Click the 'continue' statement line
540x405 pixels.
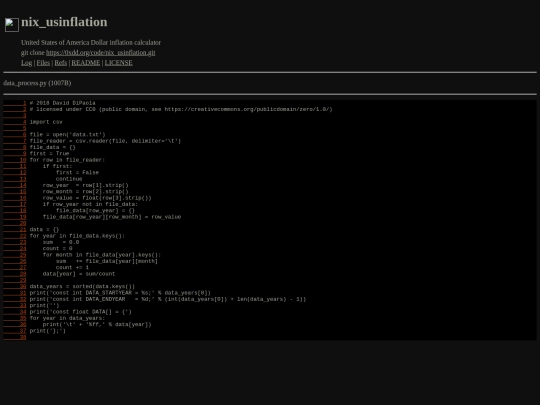(69, 179)
